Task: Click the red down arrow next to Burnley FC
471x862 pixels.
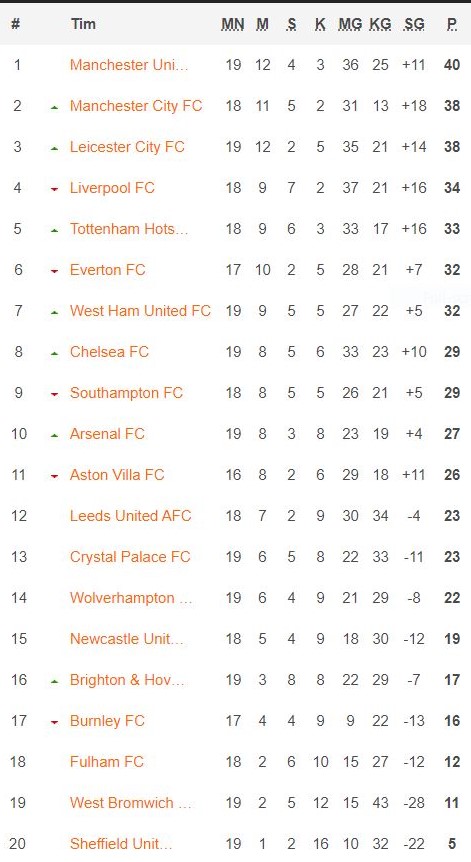Action: click(54, 722)
